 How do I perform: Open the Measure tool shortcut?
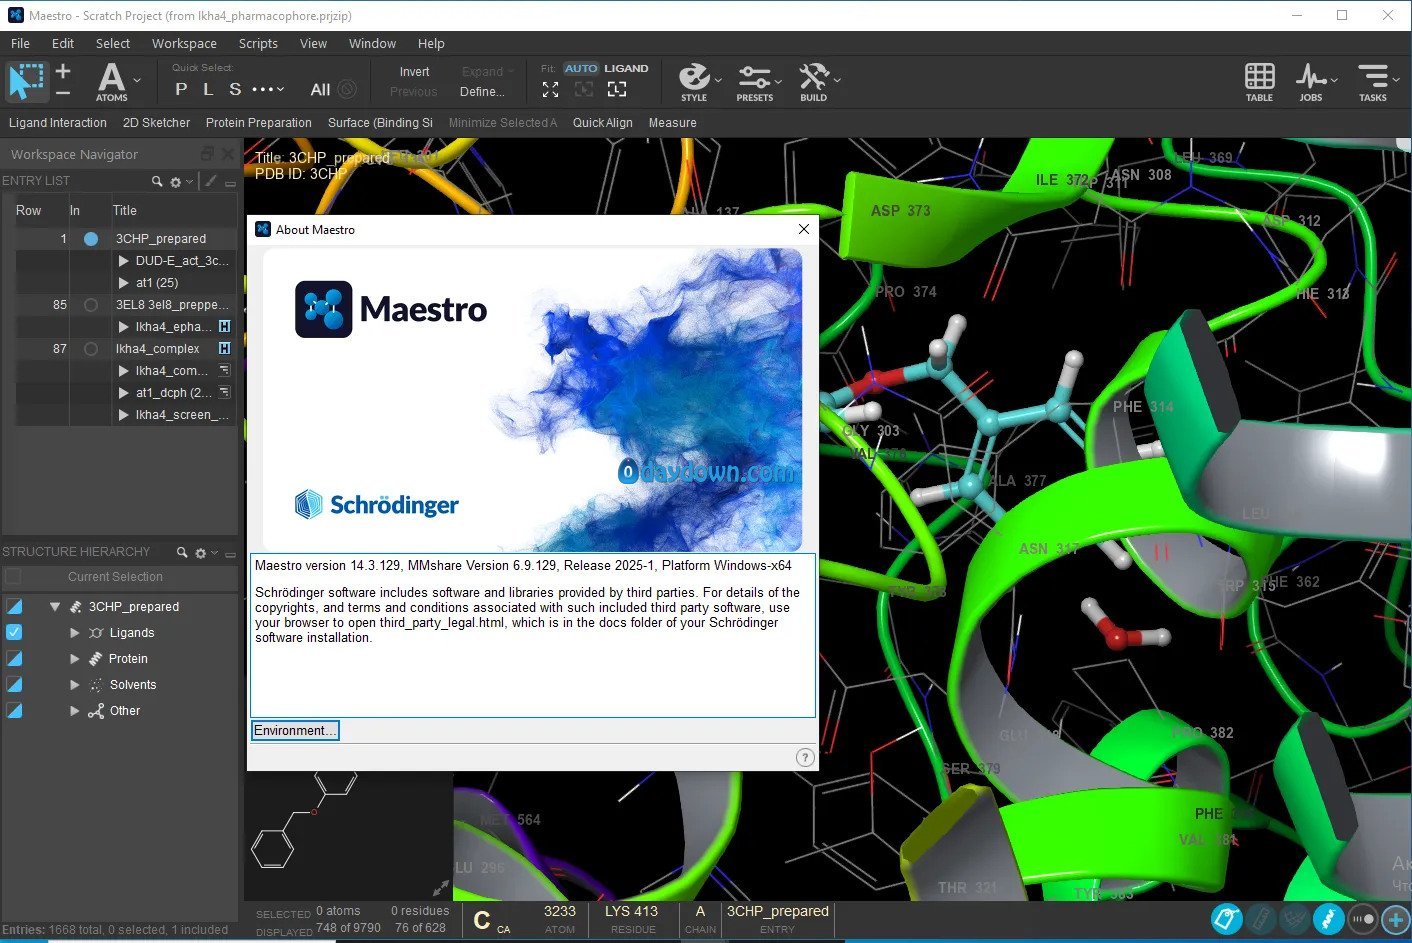point(672,122)
